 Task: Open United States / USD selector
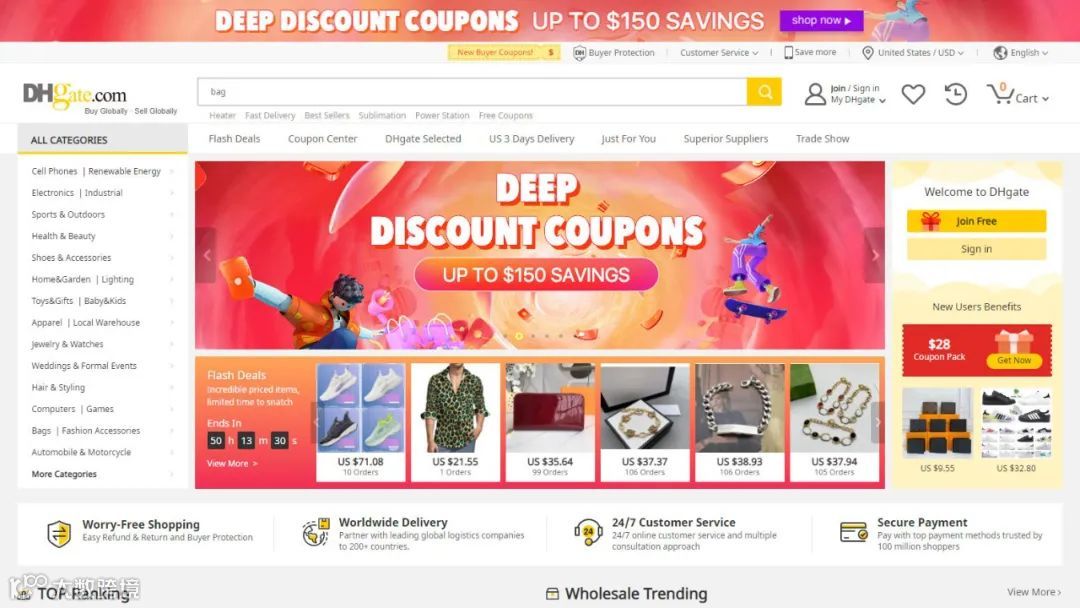[x=913, y=52]
